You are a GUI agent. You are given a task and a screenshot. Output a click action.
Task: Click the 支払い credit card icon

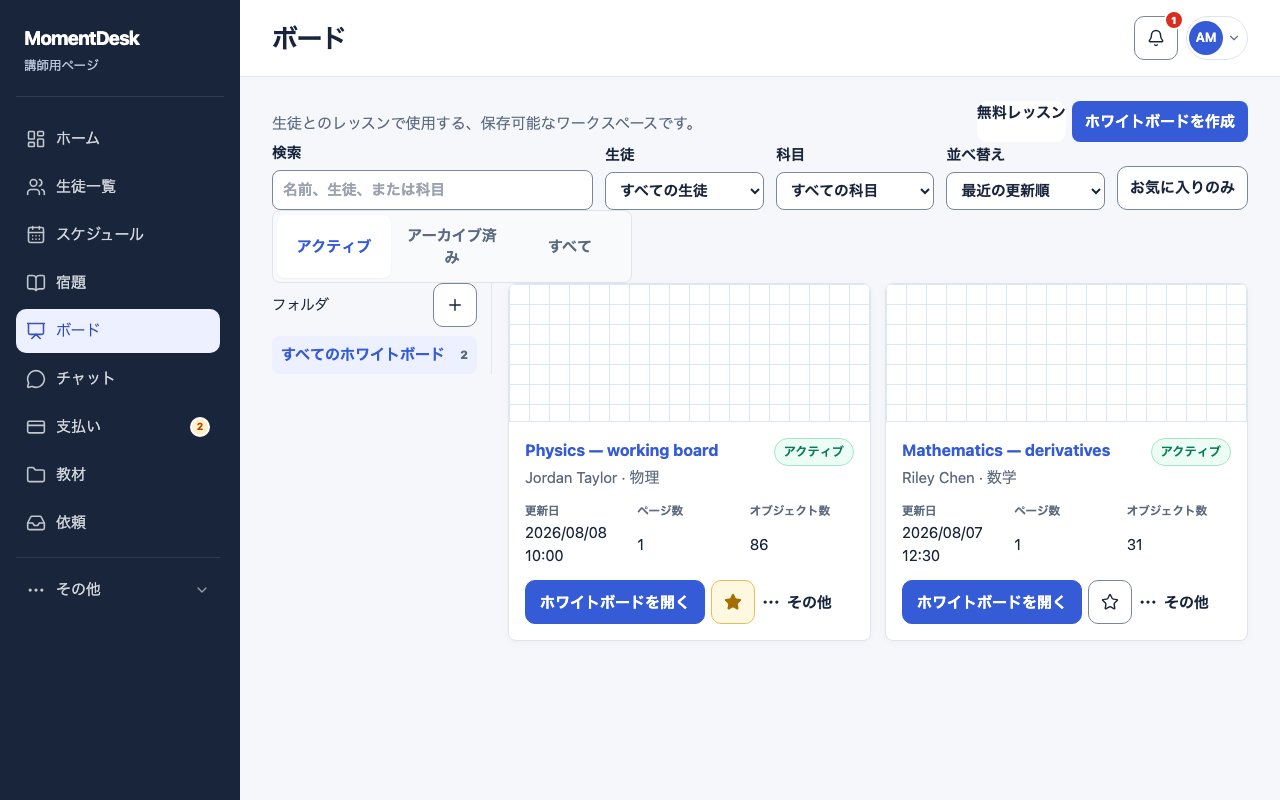coord(36,427)
